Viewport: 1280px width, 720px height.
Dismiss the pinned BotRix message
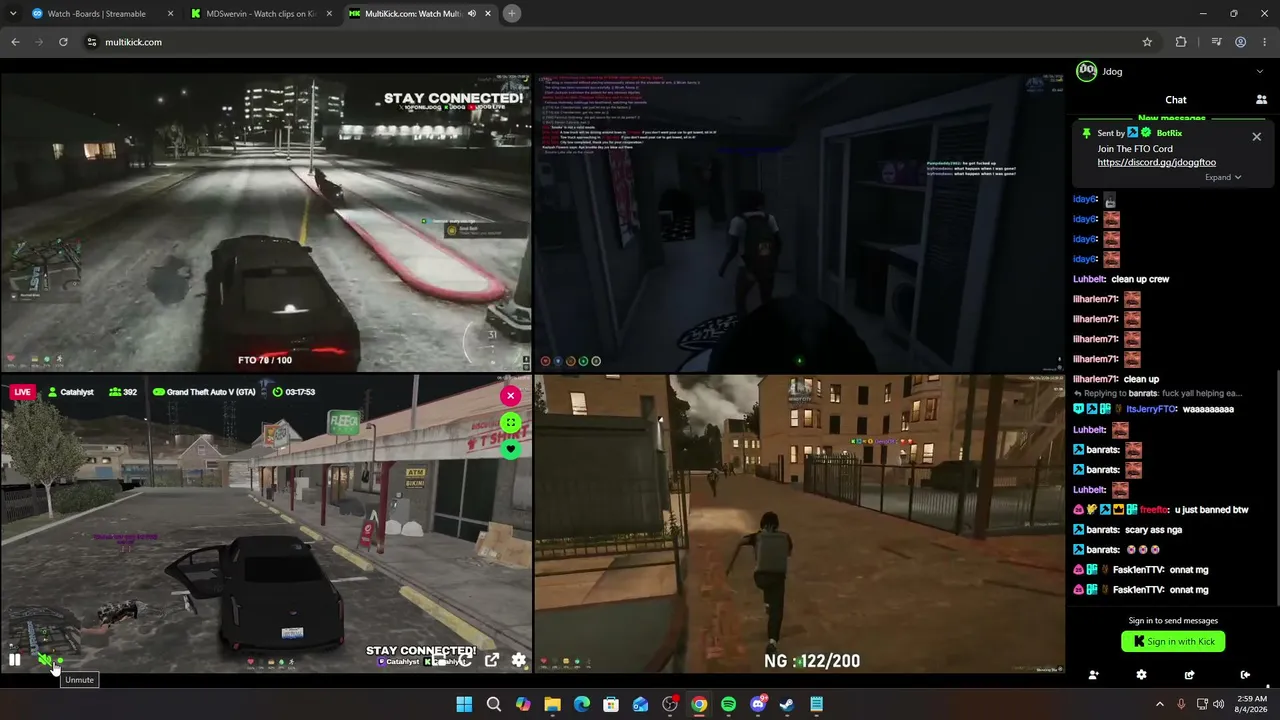1257,136
